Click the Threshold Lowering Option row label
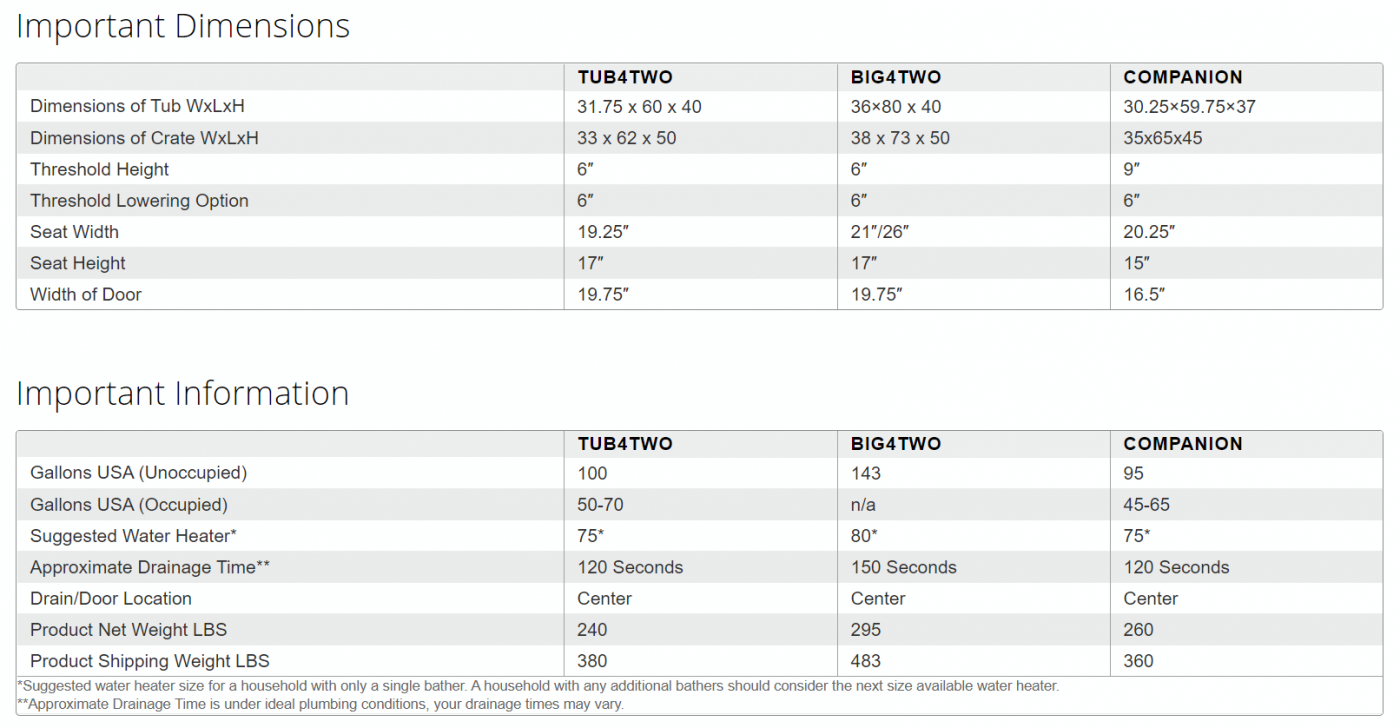The image size is (1400, 728). point(139,200)
